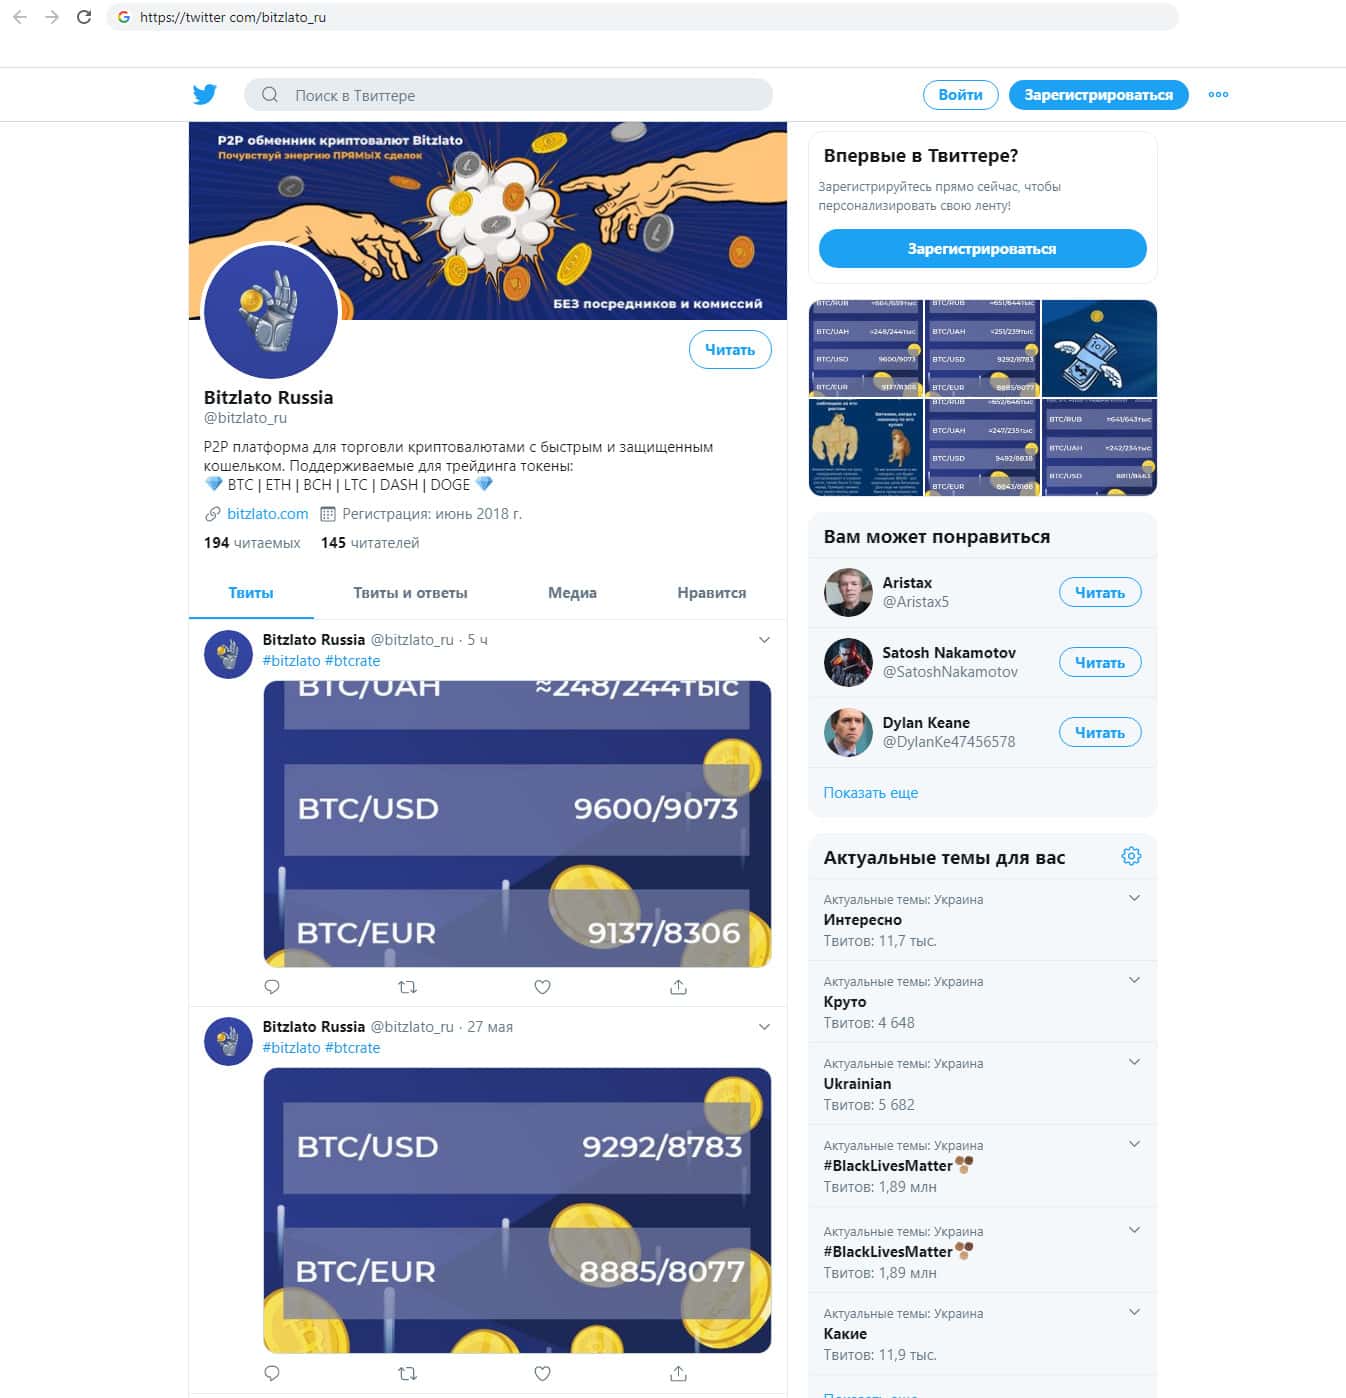This screenshot has height=1398, width=1346.
Task: Open the bitzlato.com profile link
Action: (267, 514)
